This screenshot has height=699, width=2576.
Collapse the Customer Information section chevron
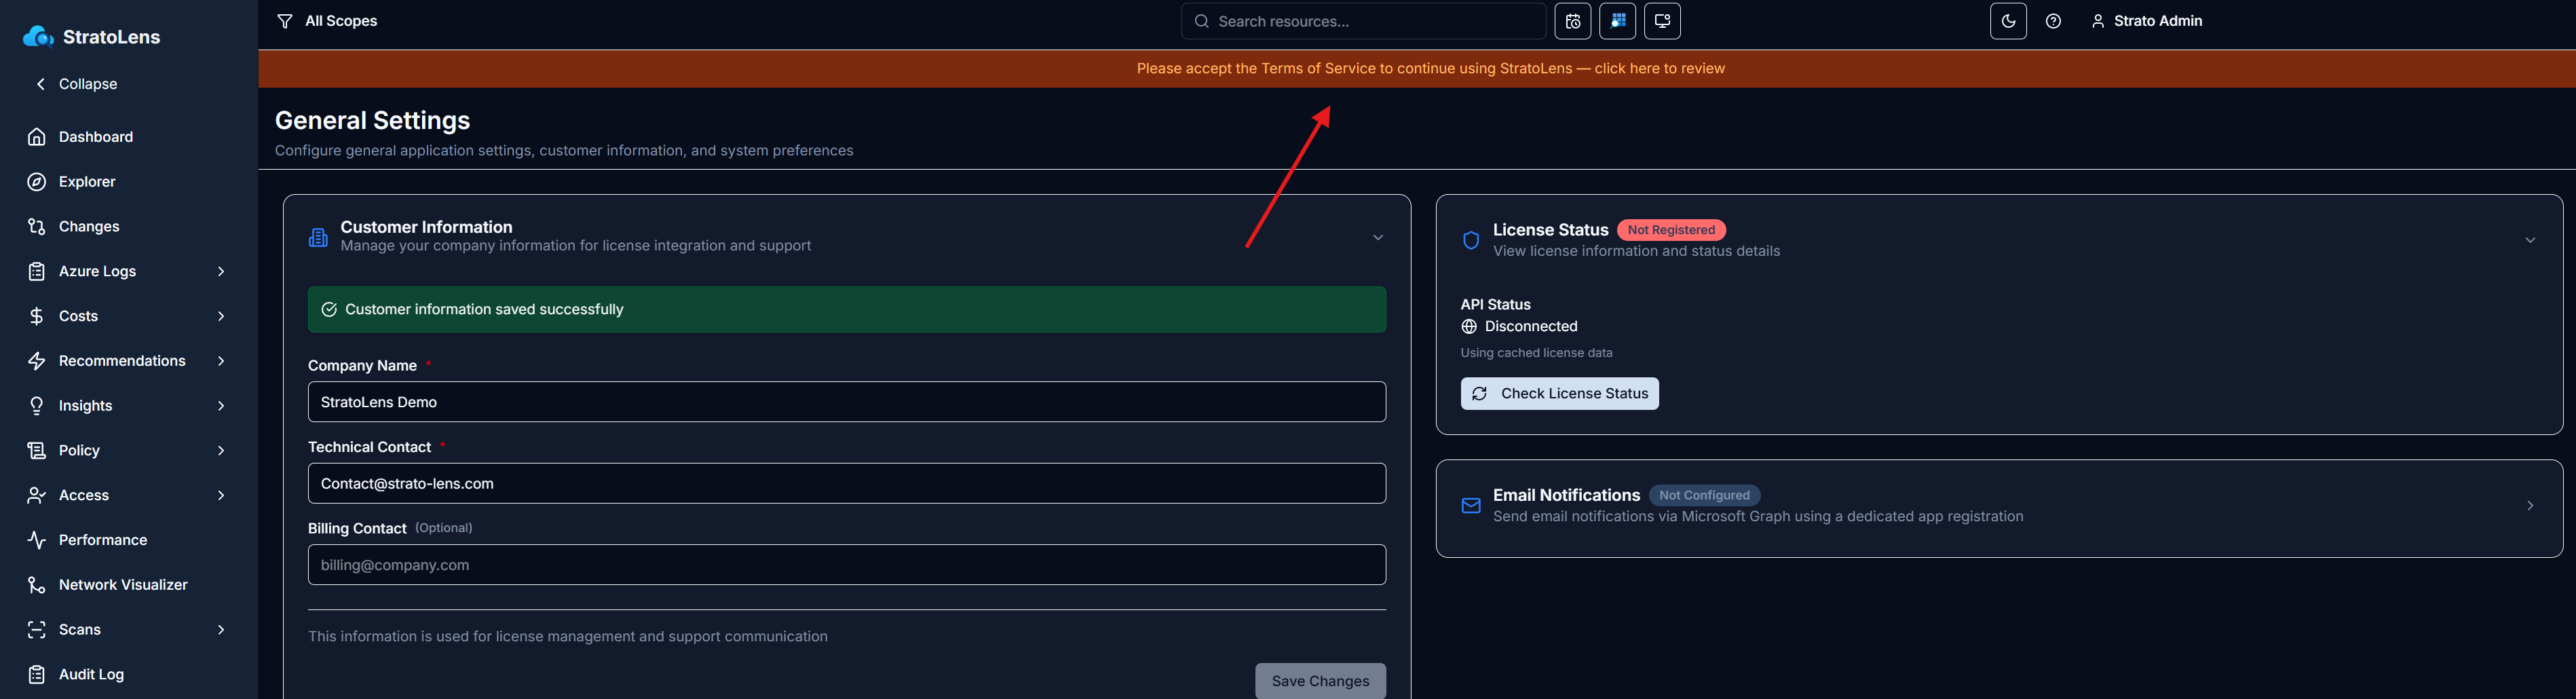[1377, 238]
